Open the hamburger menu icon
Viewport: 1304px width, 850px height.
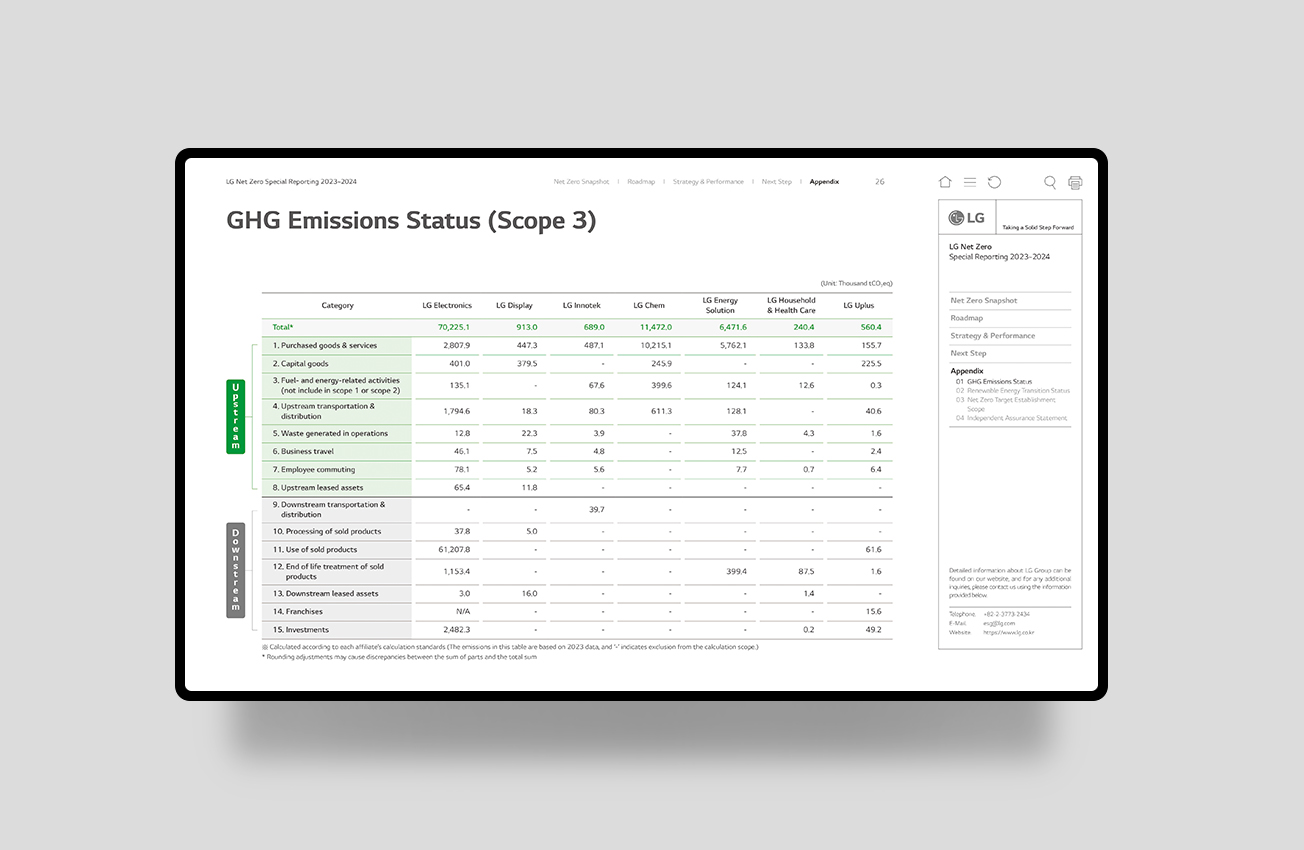(970, 182)
